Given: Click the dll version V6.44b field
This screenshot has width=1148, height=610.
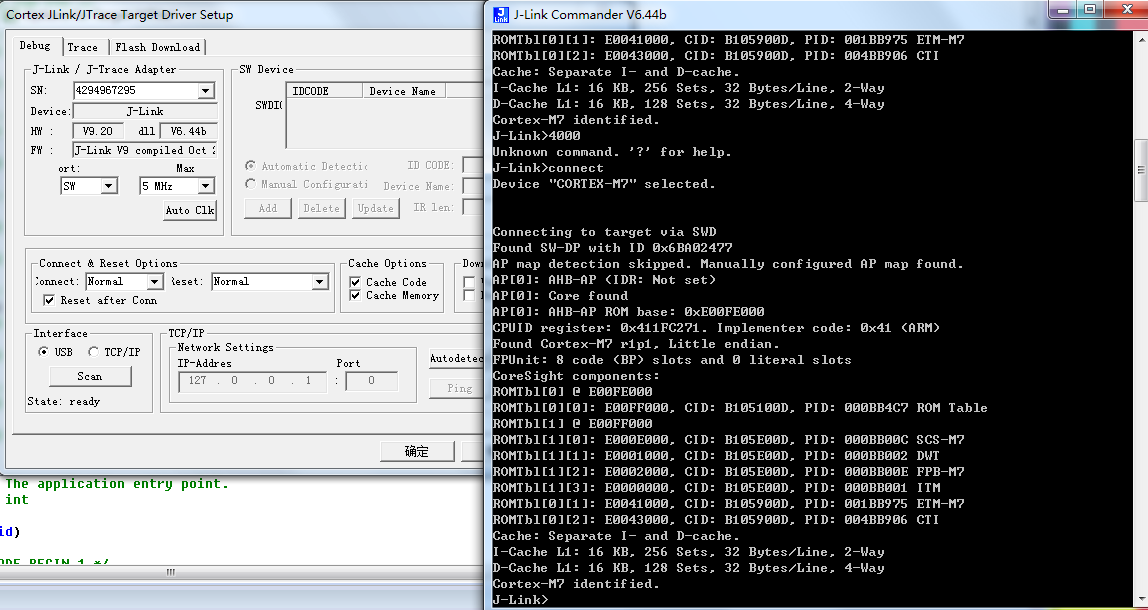Looking at the screenshot, I should (x=188, y=131).
